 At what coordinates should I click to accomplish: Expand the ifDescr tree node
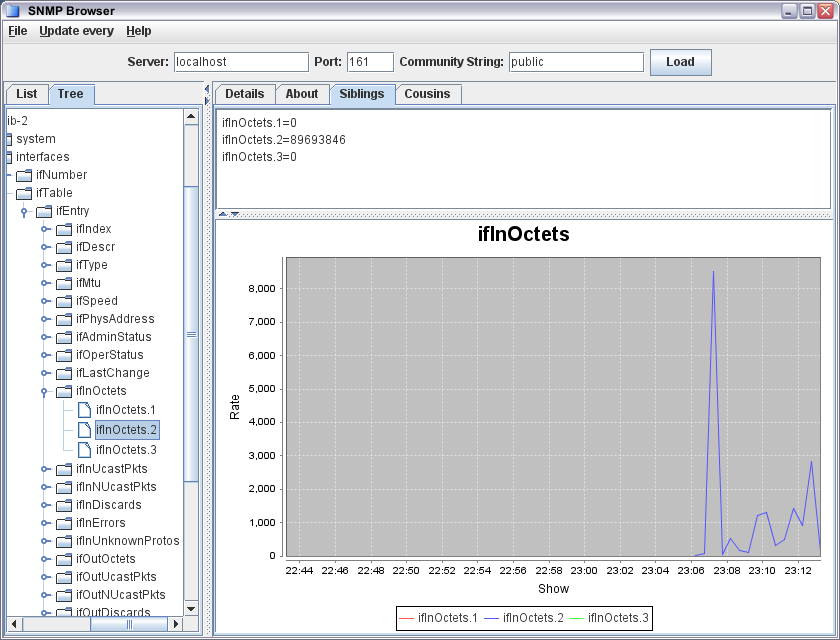click(x=45, y=247)
